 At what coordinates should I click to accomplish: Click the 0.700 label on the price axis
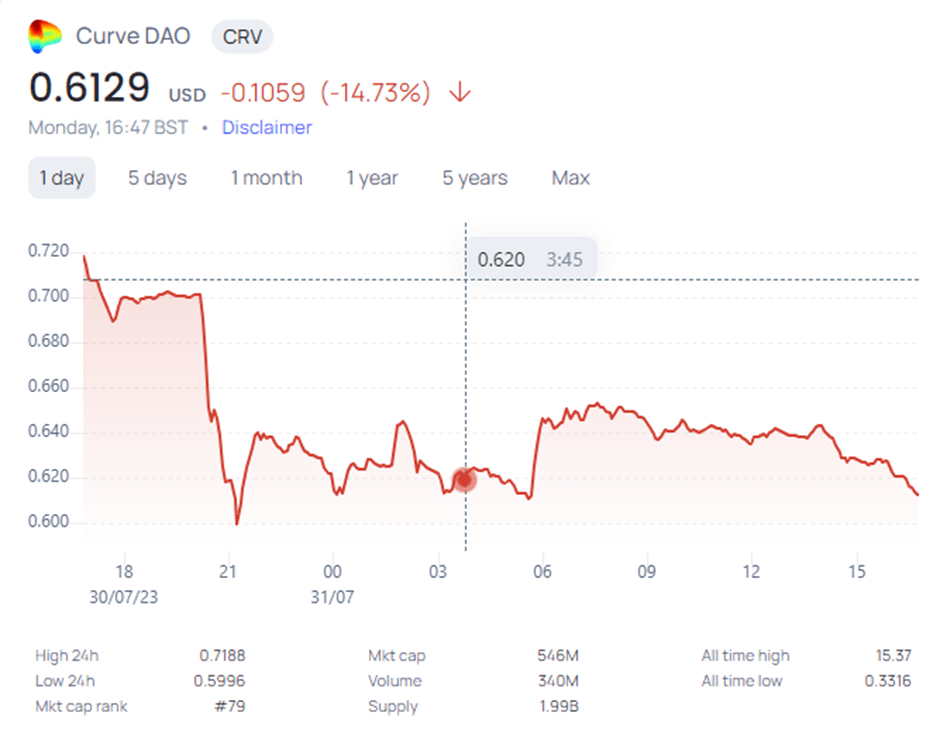click(x=49, y=296)
